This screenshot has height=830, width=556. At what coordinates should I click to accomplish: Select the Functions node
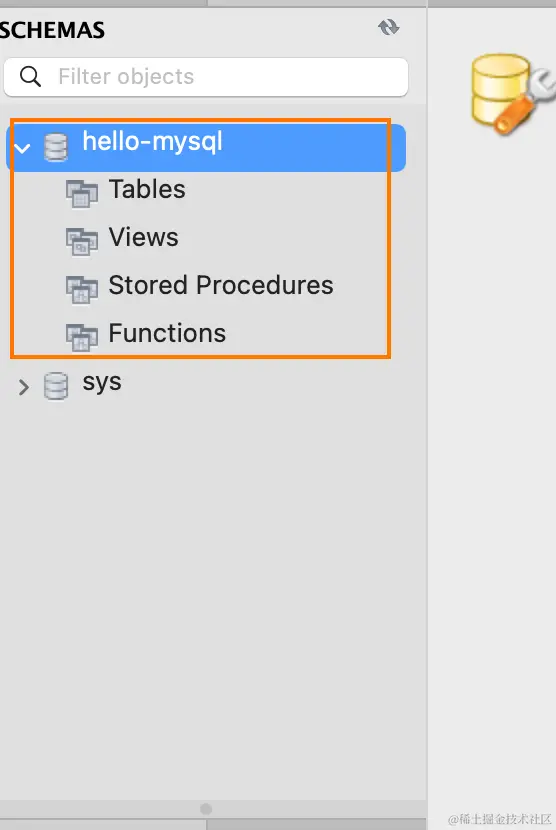coord(167,333)
